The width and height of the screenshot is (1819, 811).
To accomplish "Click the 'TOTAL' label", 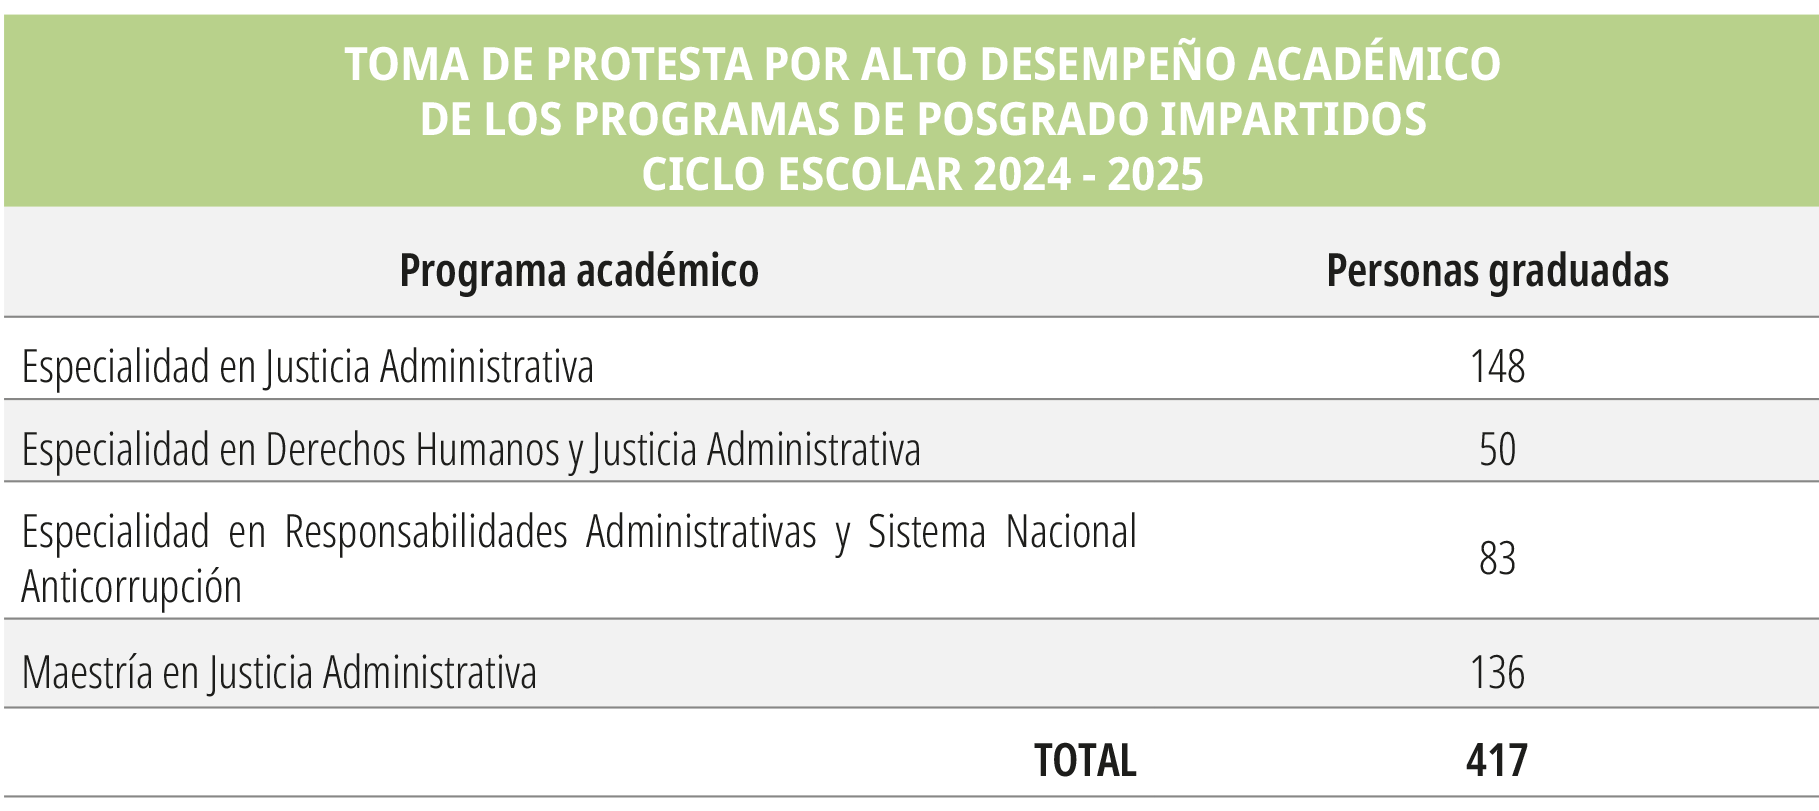I will 1085,761.
